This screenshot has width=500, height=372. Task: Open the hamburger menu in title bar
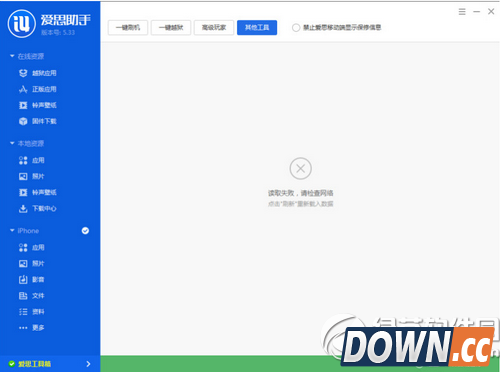coord(462,12)
